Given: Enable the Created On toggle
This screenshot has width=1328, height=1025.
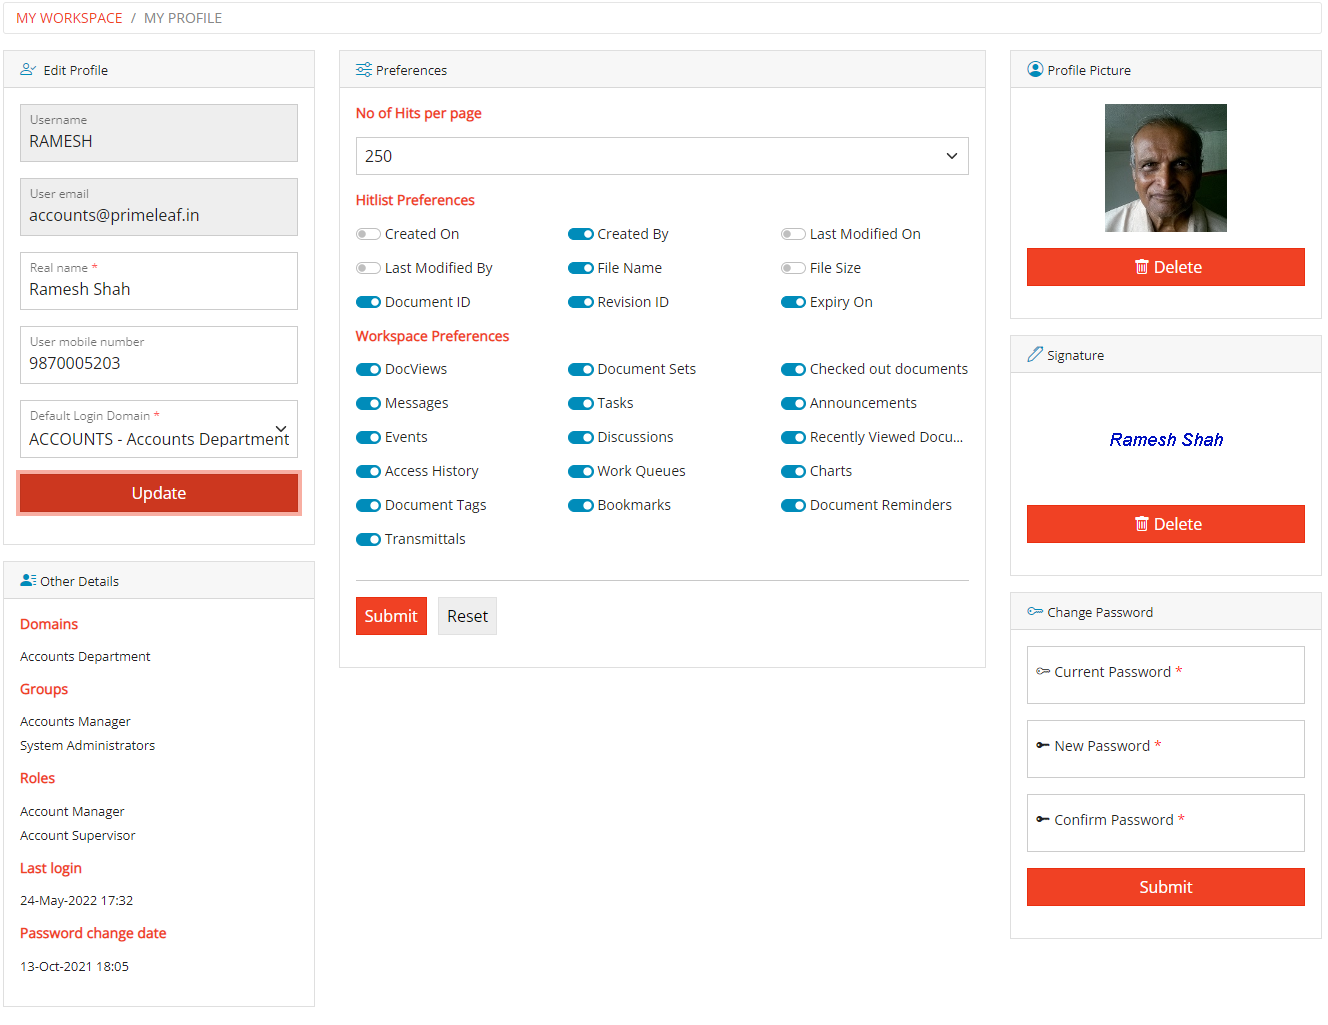Looking at the screenshot, I should coord(368,234).
